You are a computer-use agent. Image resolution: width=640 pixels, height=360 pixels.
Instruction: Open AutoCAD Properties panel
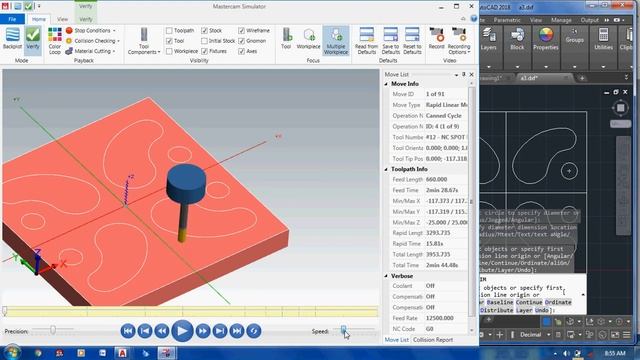pyautogui.click(x=546, y=40)
